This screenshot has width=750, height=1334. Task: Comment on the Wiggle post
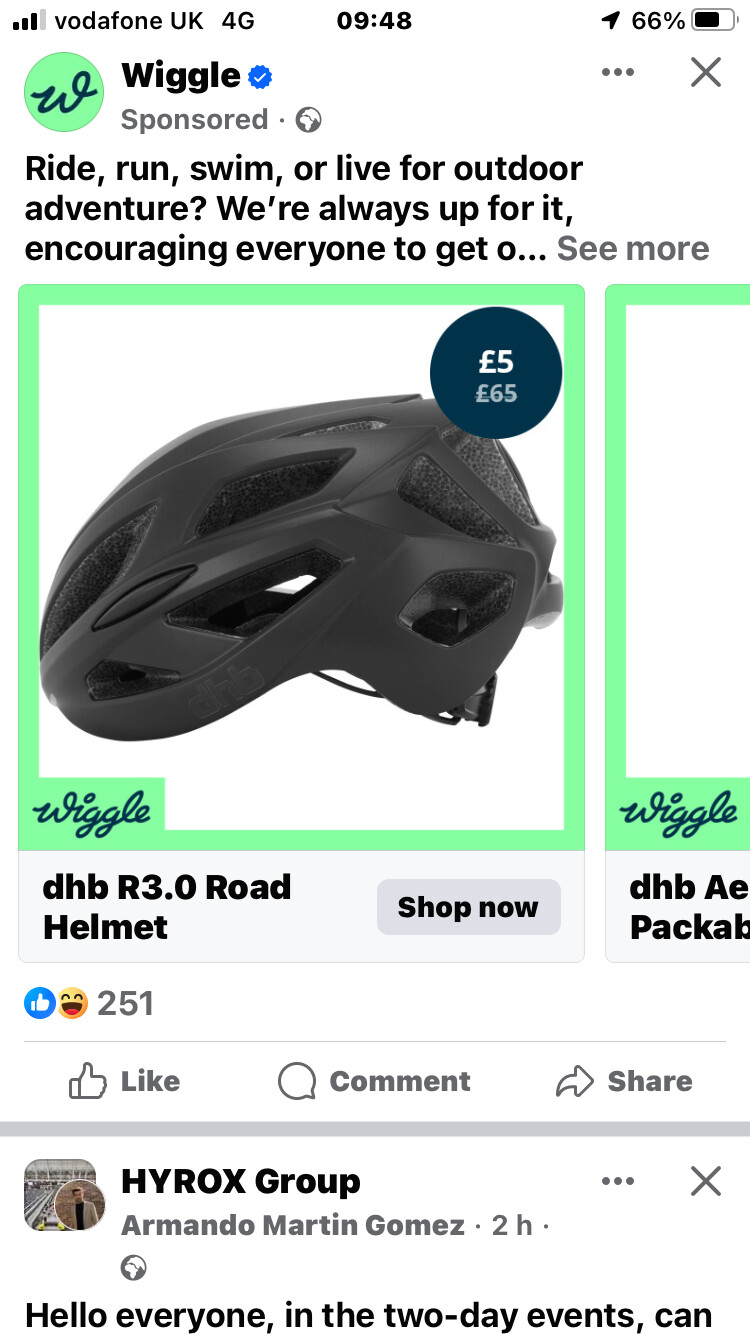(x=374, y=1081)
